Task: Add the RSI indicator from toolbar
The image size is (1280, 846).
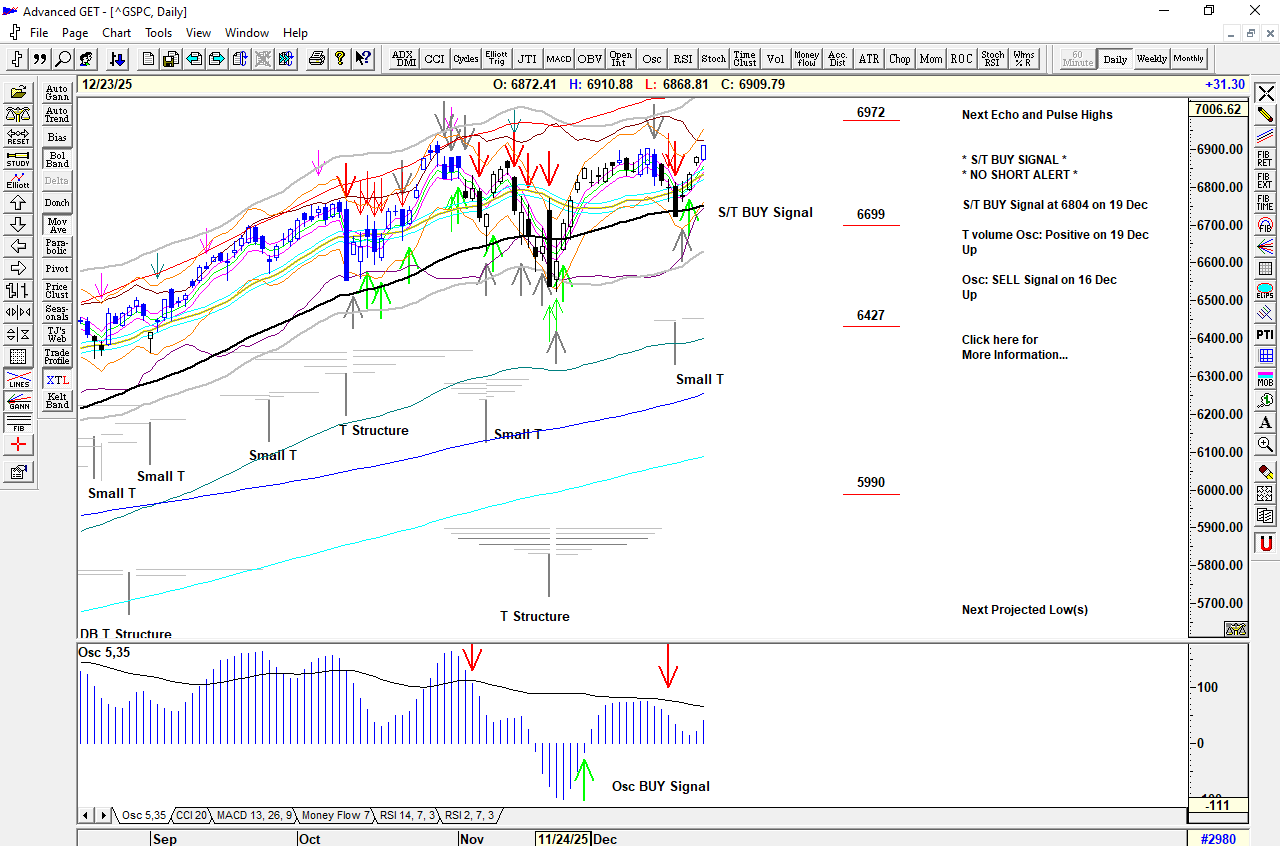Action: (x=682, y=59)
